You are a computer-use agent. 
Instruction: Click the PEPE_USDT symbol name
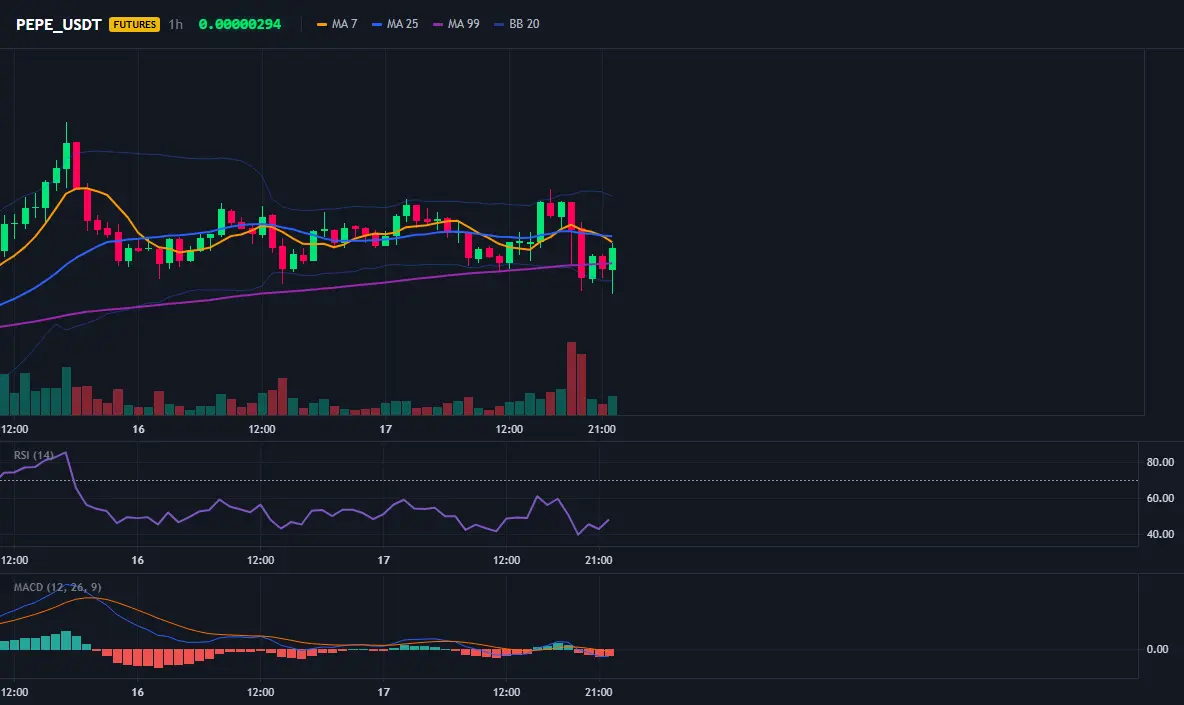pyautogui.click(x=58, y=24)
